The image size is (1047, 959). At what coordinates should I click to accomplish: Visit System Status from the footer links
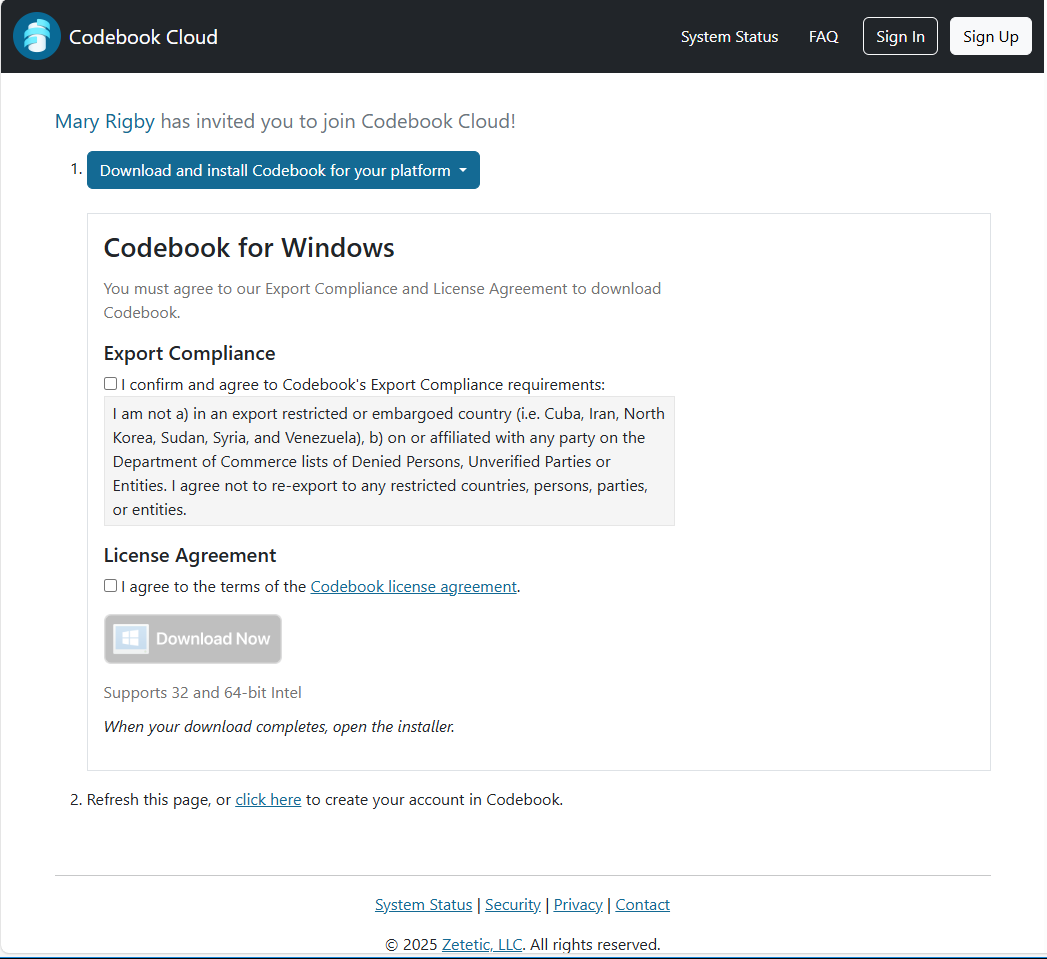pos(423,904)
